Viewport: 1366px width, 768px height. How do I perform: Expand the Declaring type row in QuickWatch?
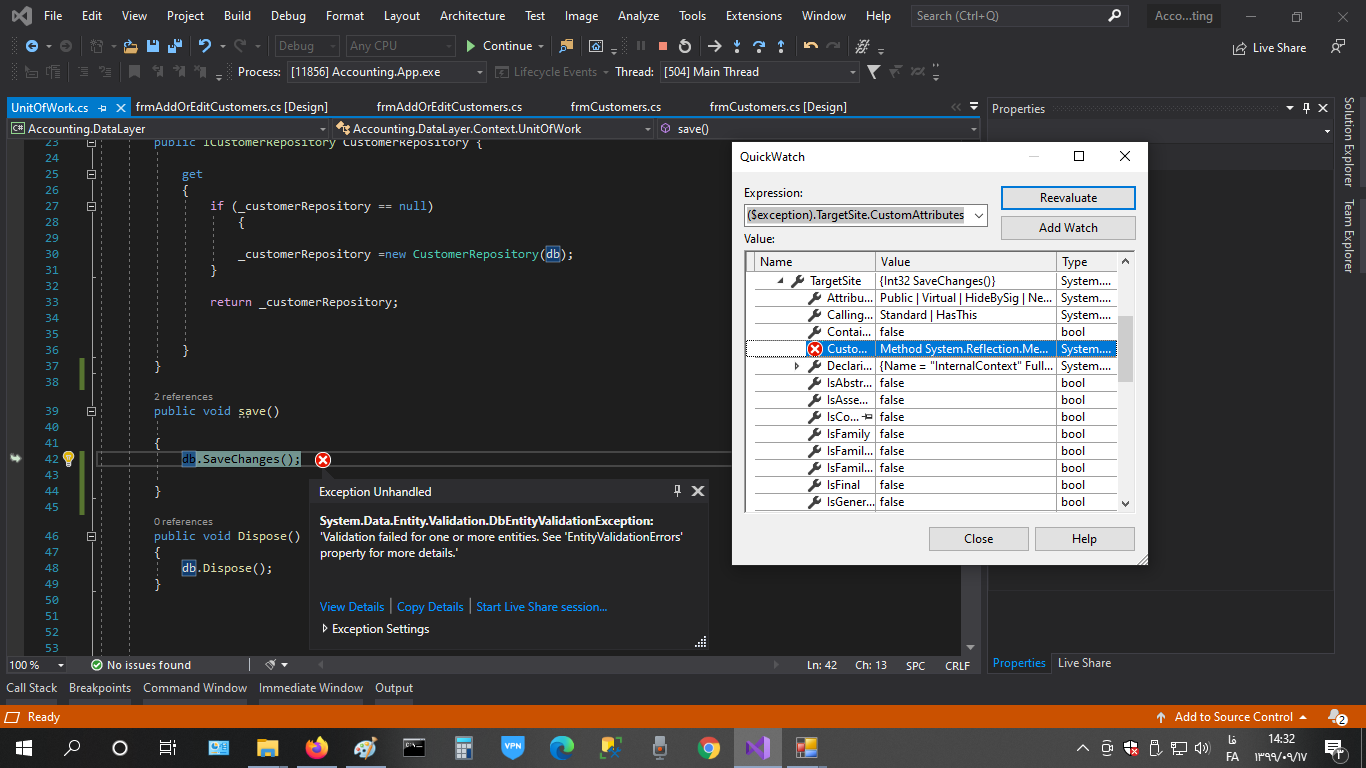pyautogui.click(x=797, y=367)
